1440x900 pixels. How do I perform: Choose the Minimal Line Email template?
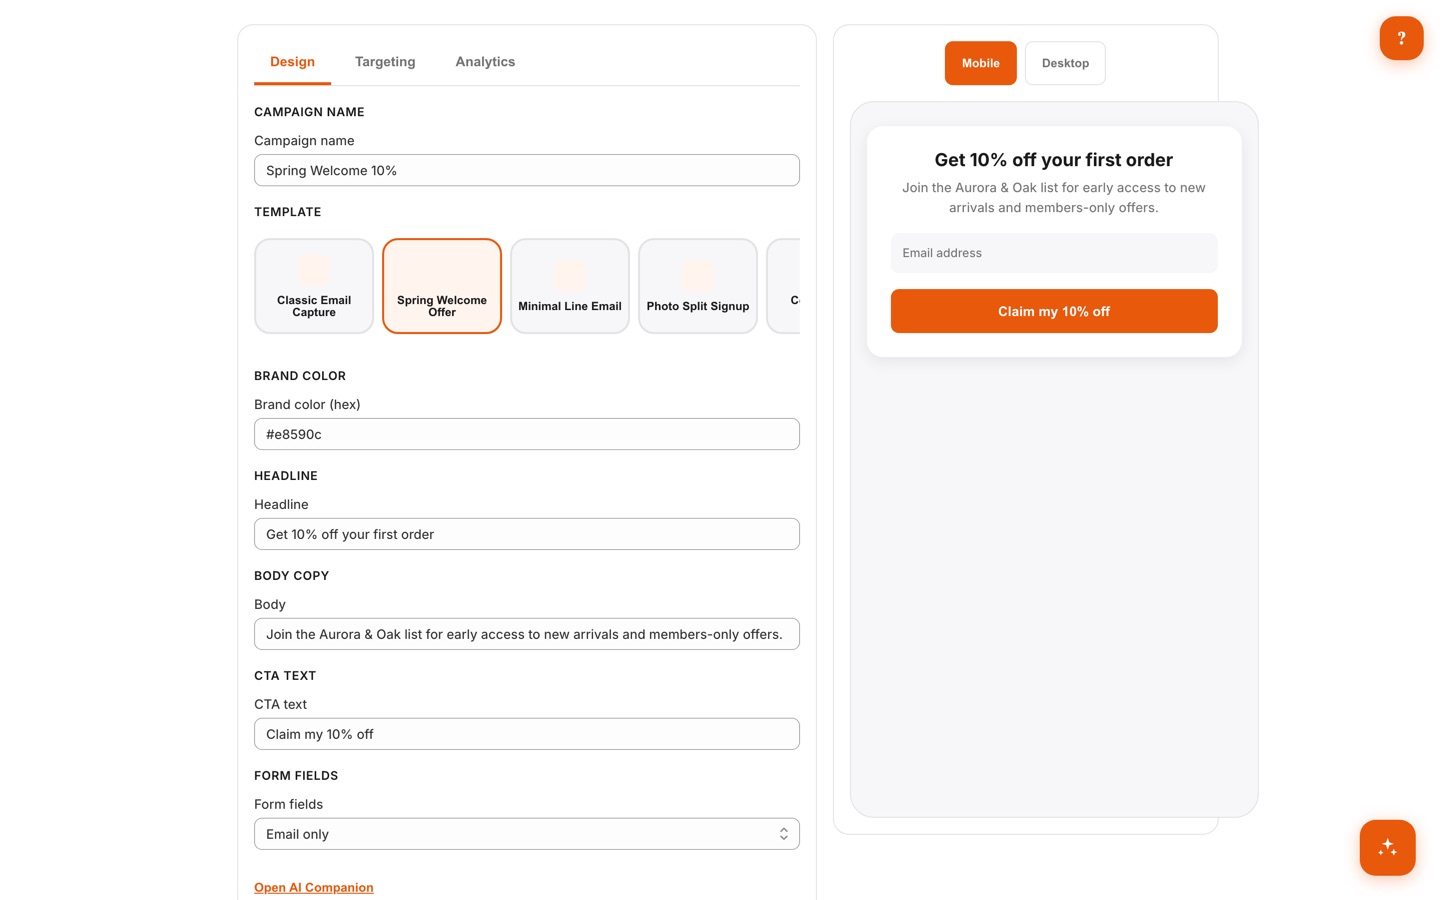(570, 286)
